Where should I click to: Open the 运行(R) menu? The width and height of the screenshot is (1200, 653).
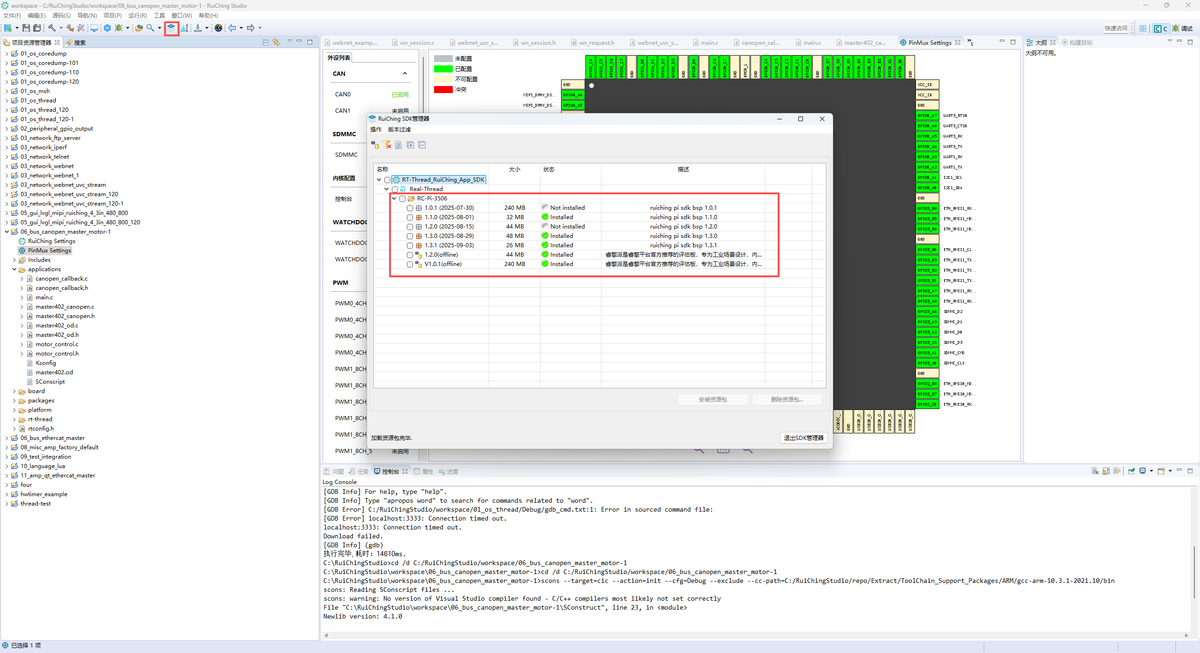(x=137, y=16)
